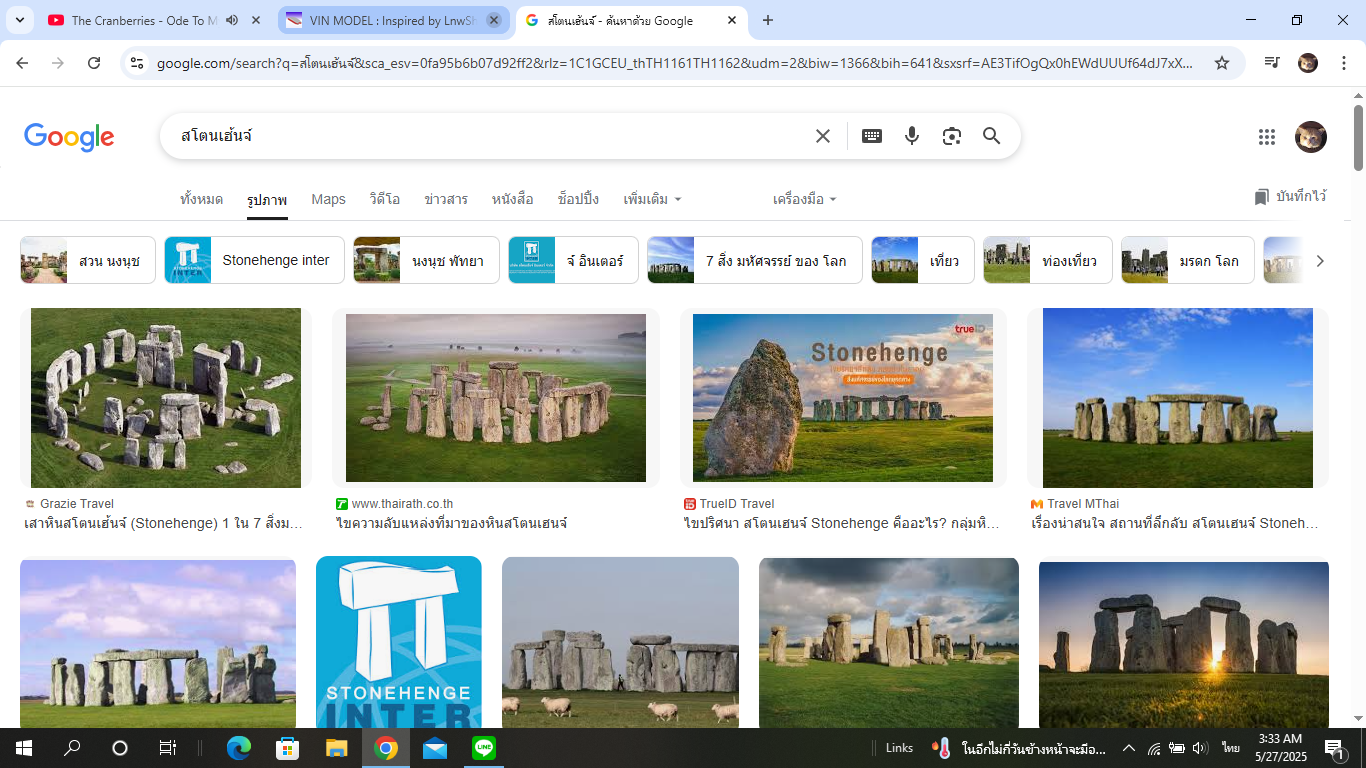Open Google Lens image search
This screenshot has height=768, width=1366.
pyautogui.click(x=951, y=136)
